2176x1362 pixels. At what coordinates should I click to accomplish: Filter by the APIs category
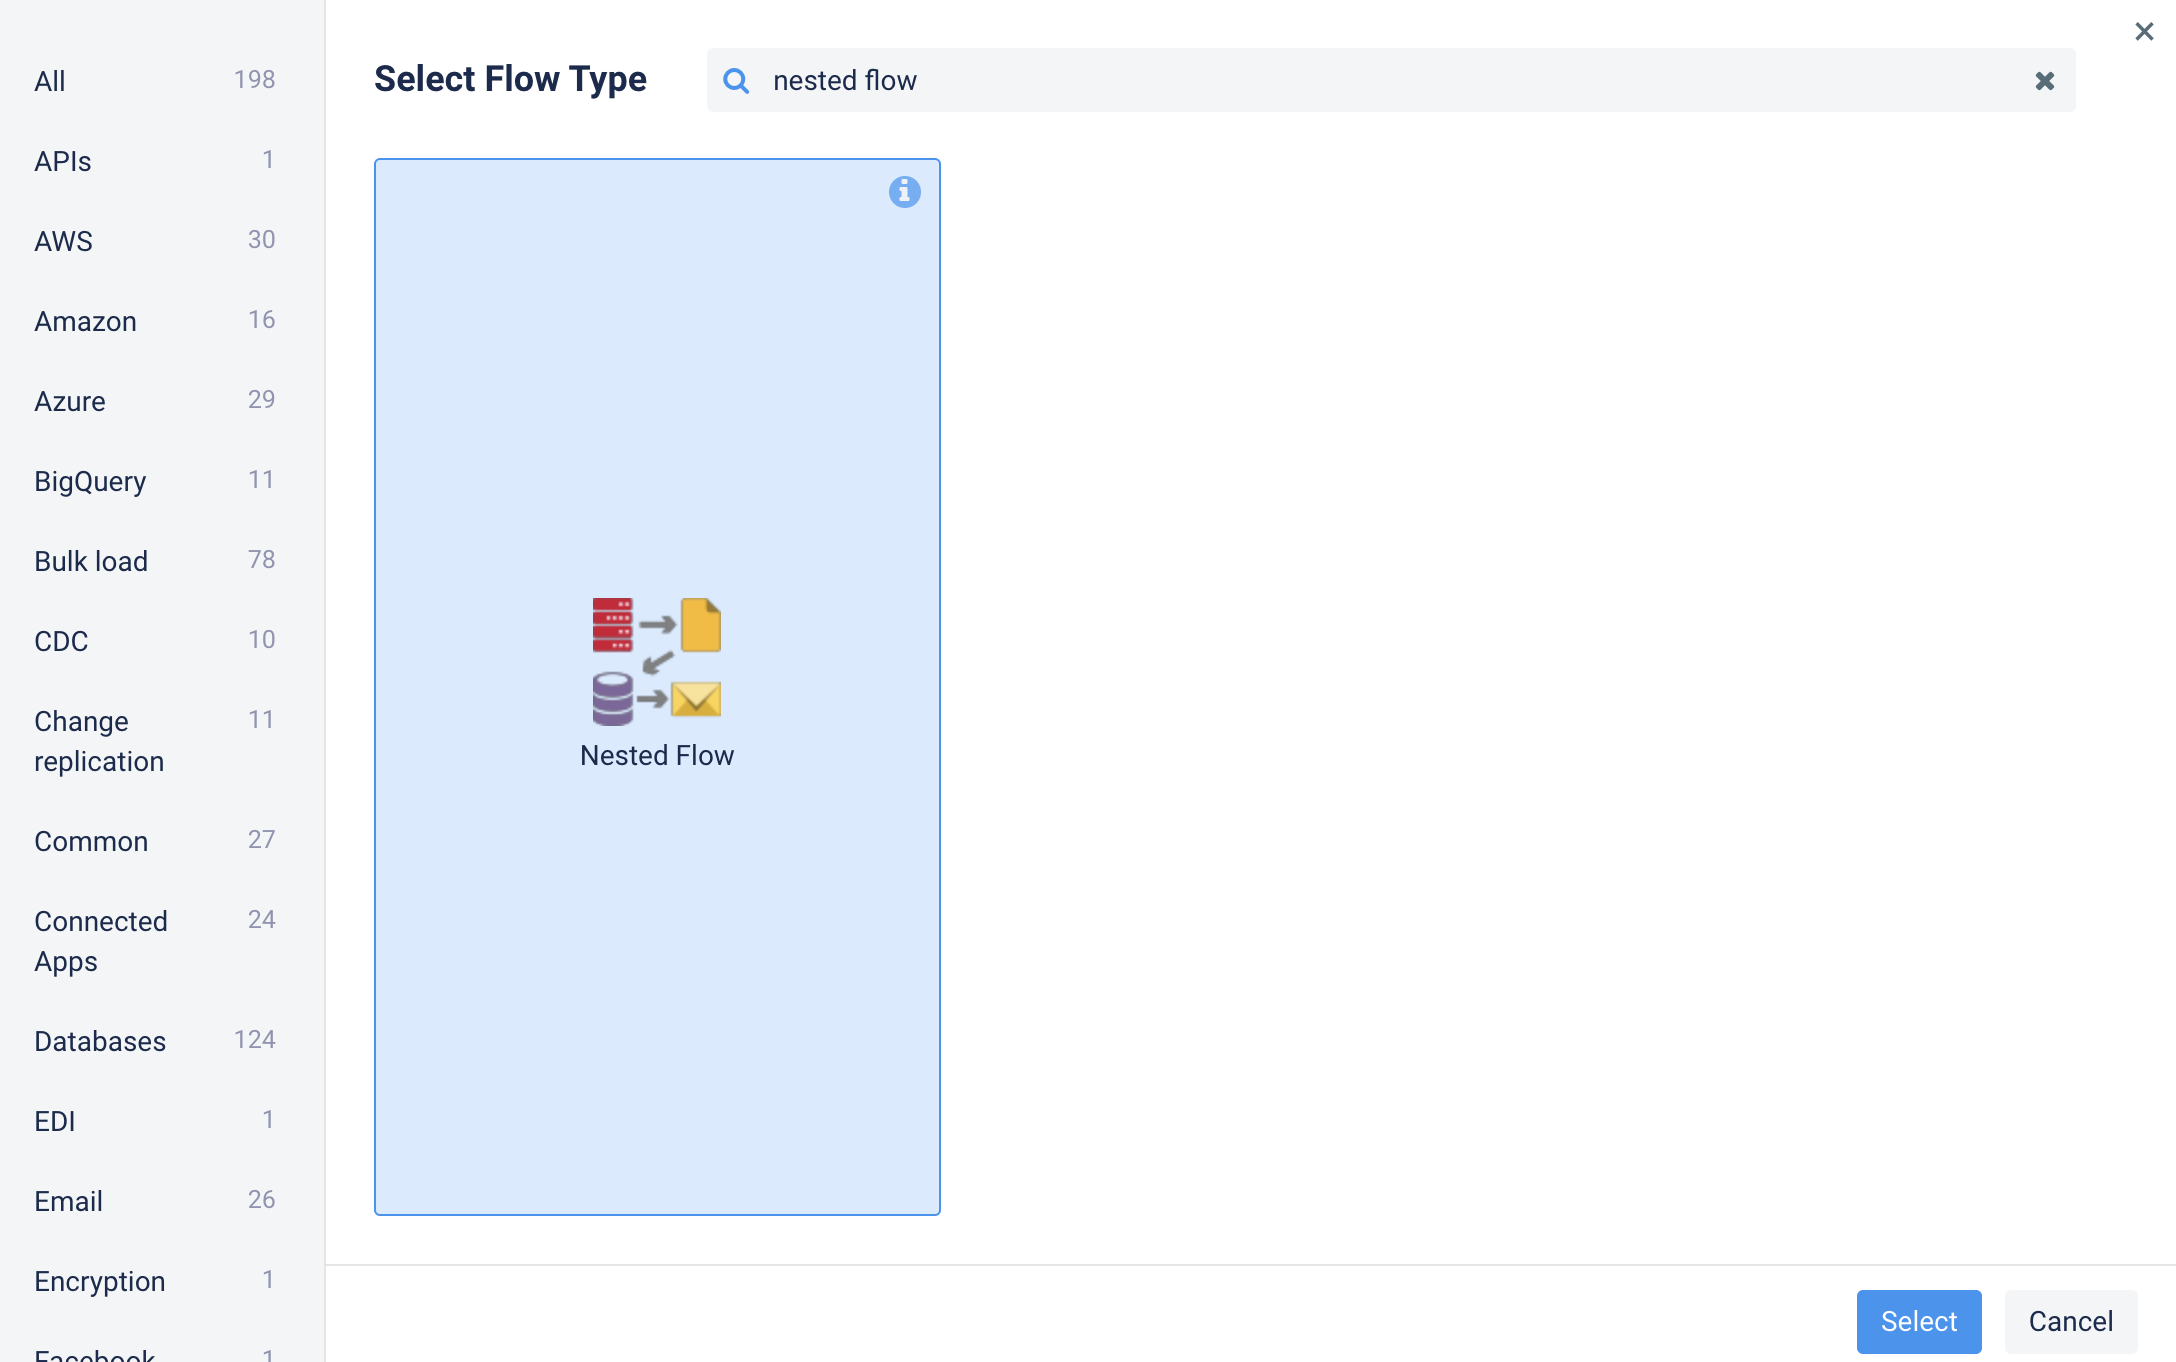click(x=62, y=161)
